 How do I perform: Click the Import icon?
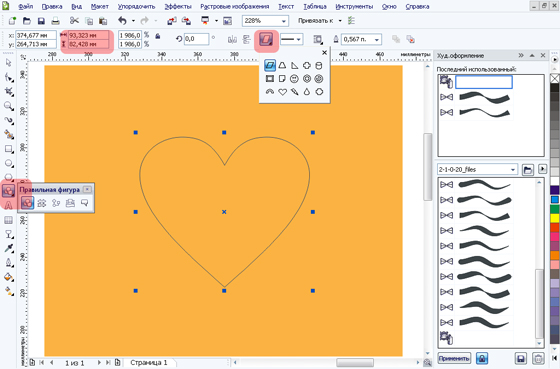pyautogui.click(x=172, y=21)
